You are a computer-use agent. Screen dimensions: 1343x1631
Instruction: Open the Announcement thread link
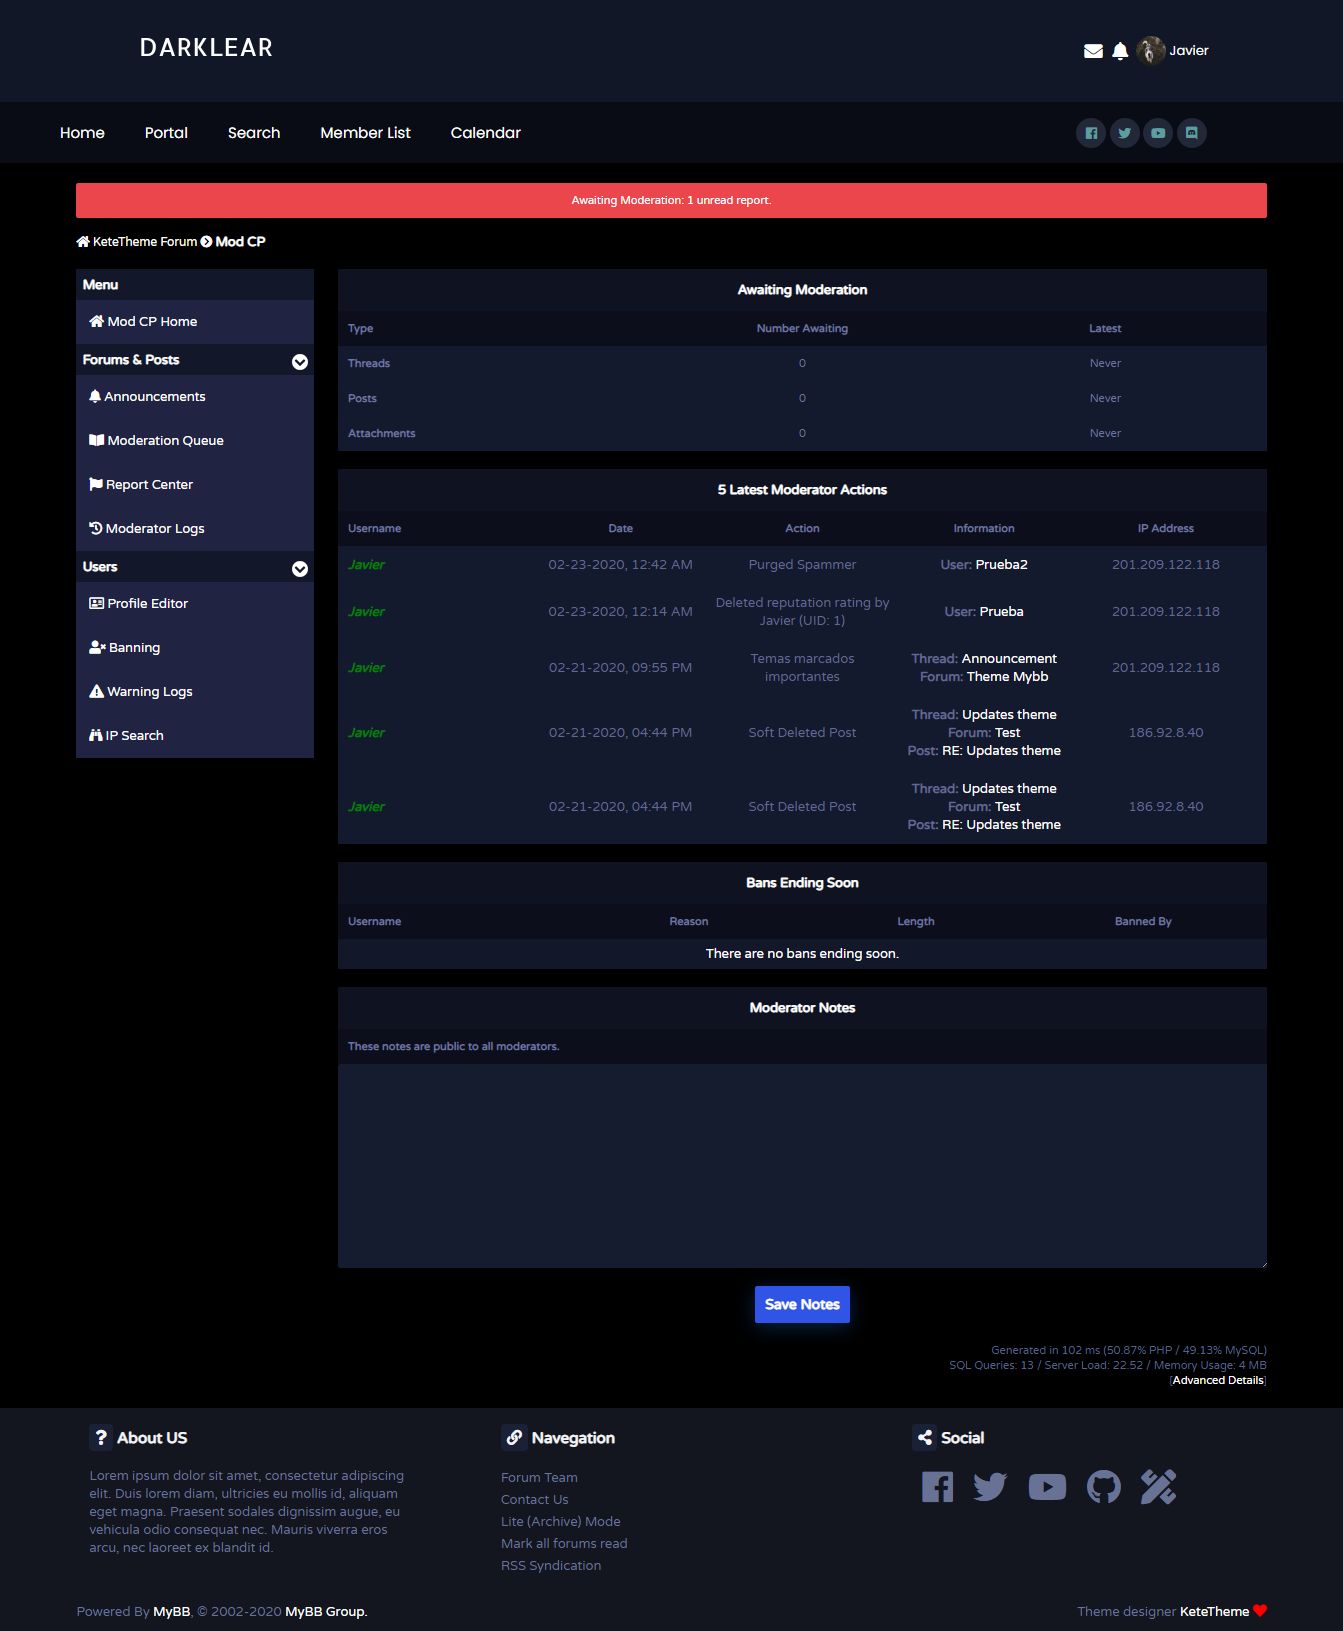[1009, 659]
